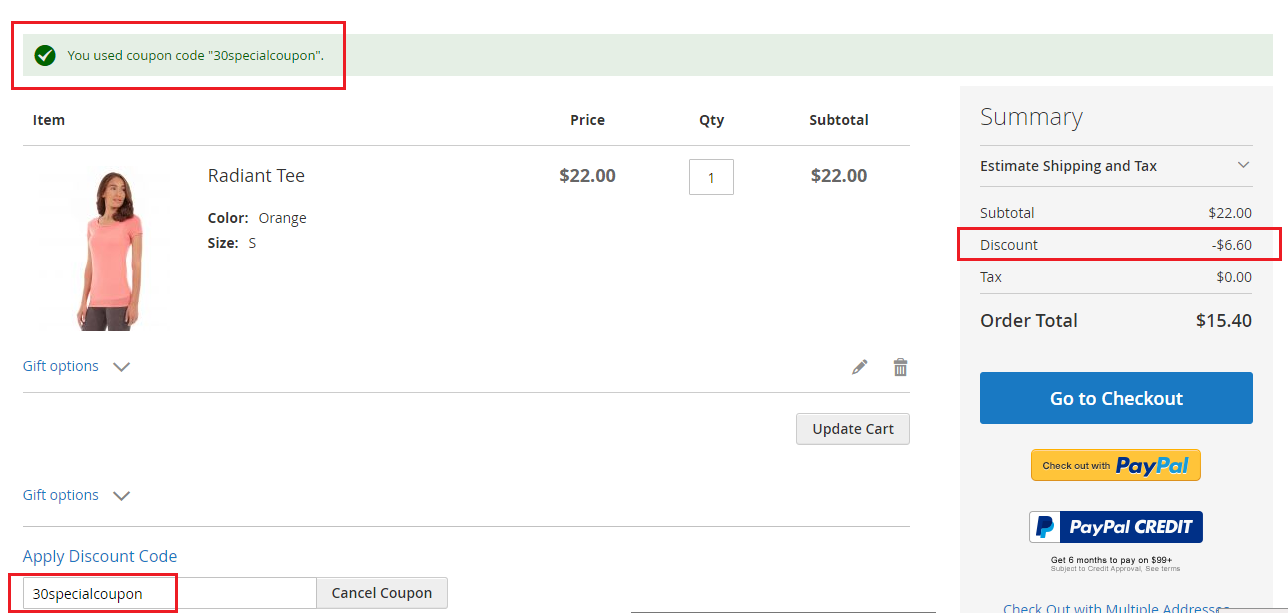Click the PayPal Credit logo button
This screenshot has height=613, width=1288.
[1115, 527]
